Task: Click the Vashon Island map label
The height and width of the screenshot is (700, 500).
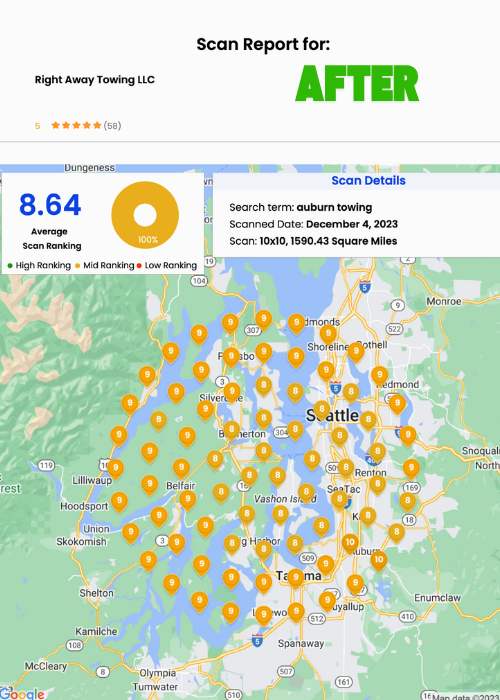Action: (285, 499)
